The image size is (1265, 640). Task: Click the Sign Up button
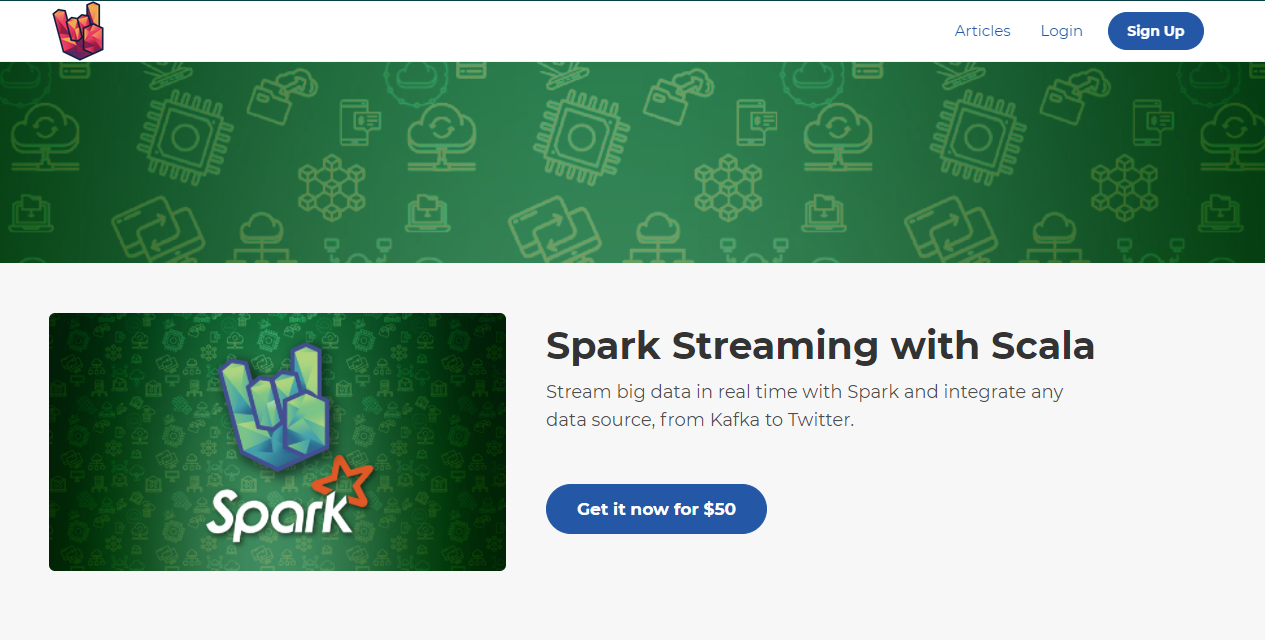(1155, 31)
